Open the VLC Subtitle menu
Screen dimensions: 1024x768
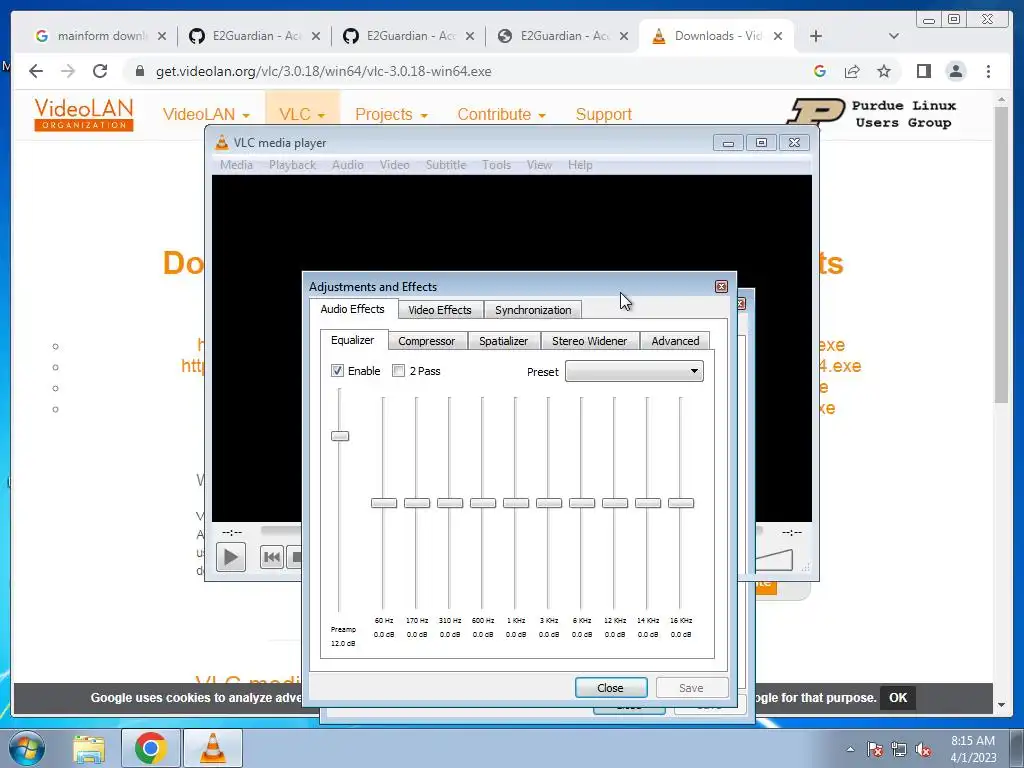pos(445,165)
